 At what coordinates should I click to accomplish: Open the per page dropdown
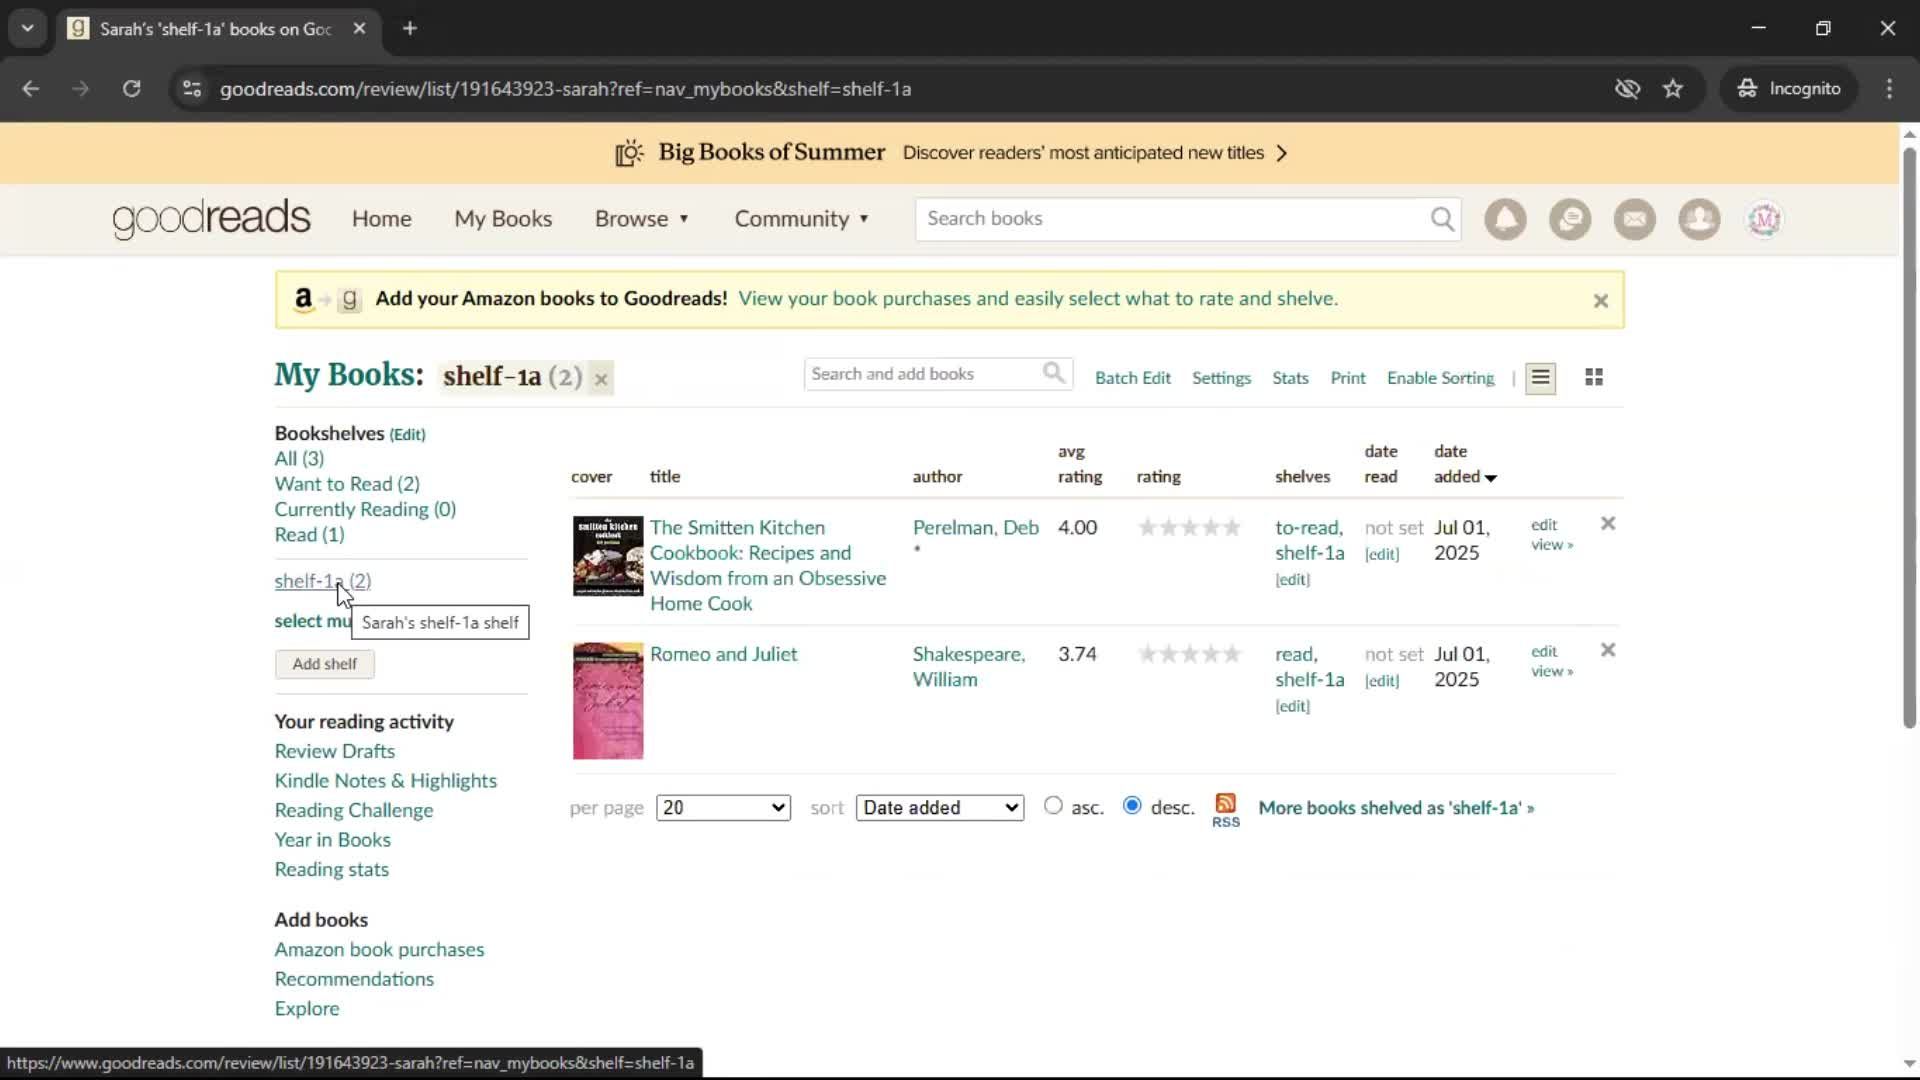723,808
